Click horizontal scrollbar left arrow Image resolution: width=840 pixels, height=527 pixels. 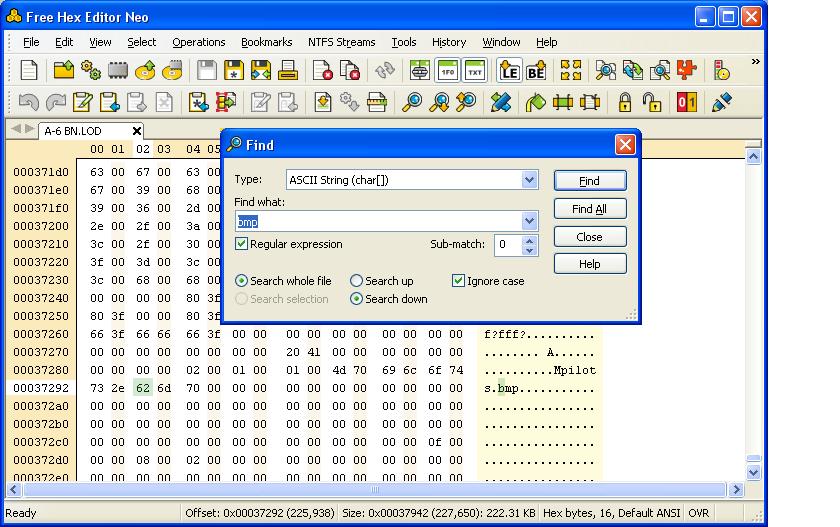pyautogui.click(x=13, y=490)
